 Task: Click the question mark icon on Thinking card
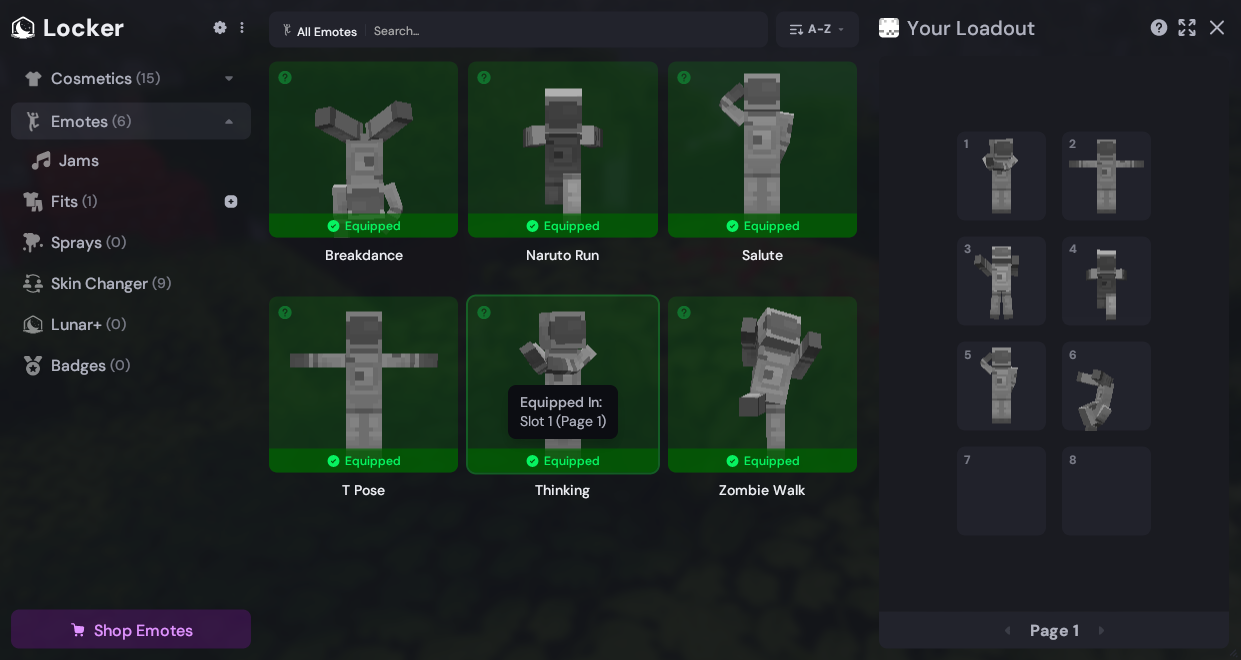point(484,313)
